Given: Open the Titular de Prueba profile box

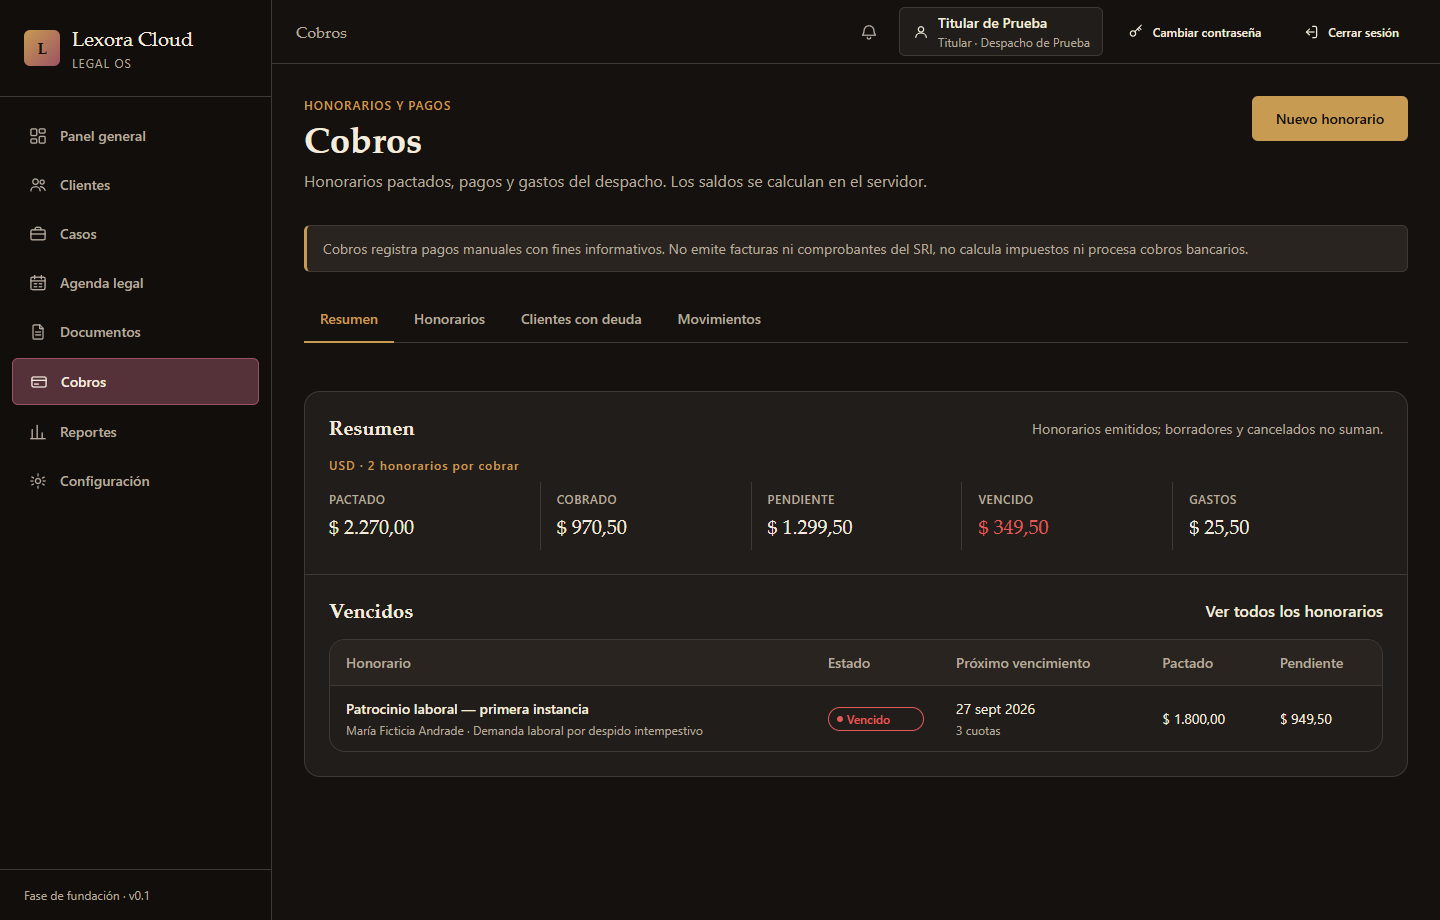Looking at the screenshot, I should 1001,32.
